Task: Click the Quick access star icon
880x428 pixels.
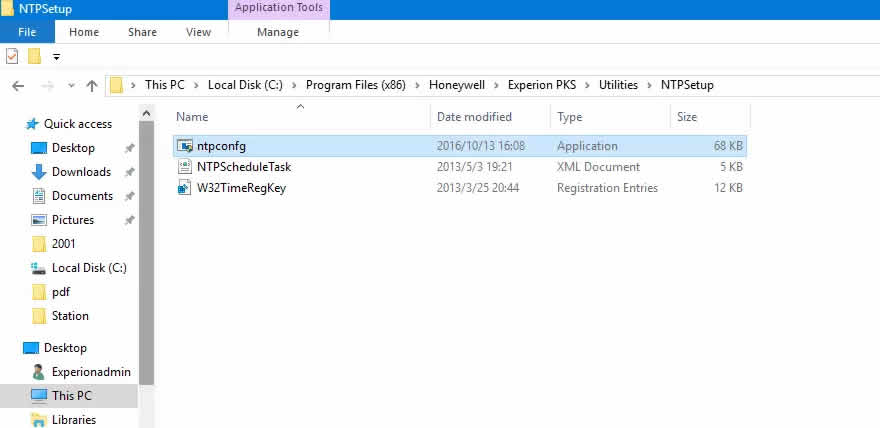Action: click(x=32, y=124)
